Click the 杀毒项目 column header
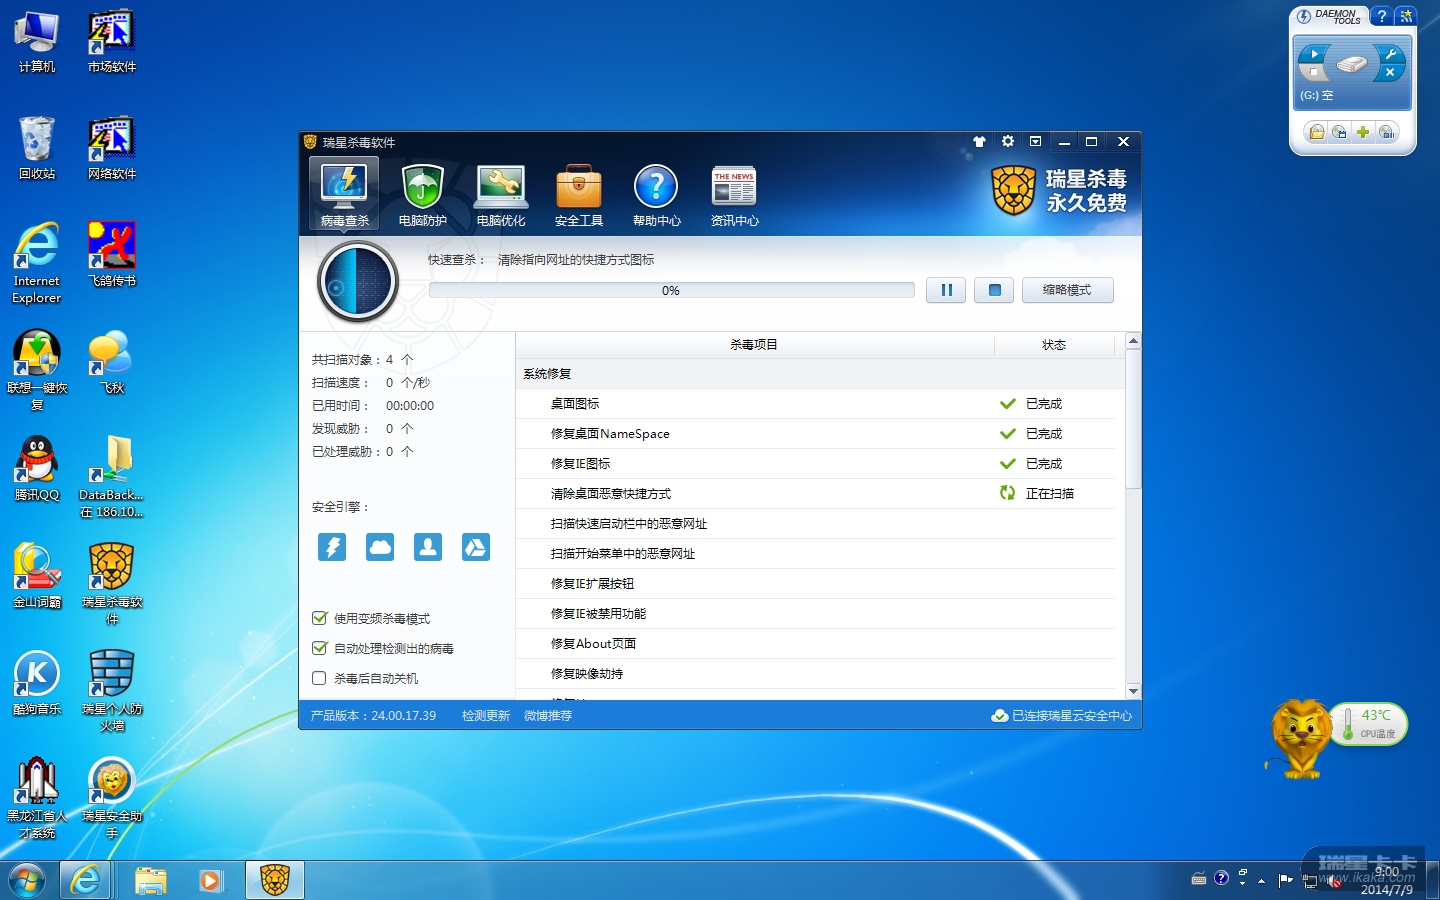Viewport: 1440px width, 900px height. click(x=754, y=345)
